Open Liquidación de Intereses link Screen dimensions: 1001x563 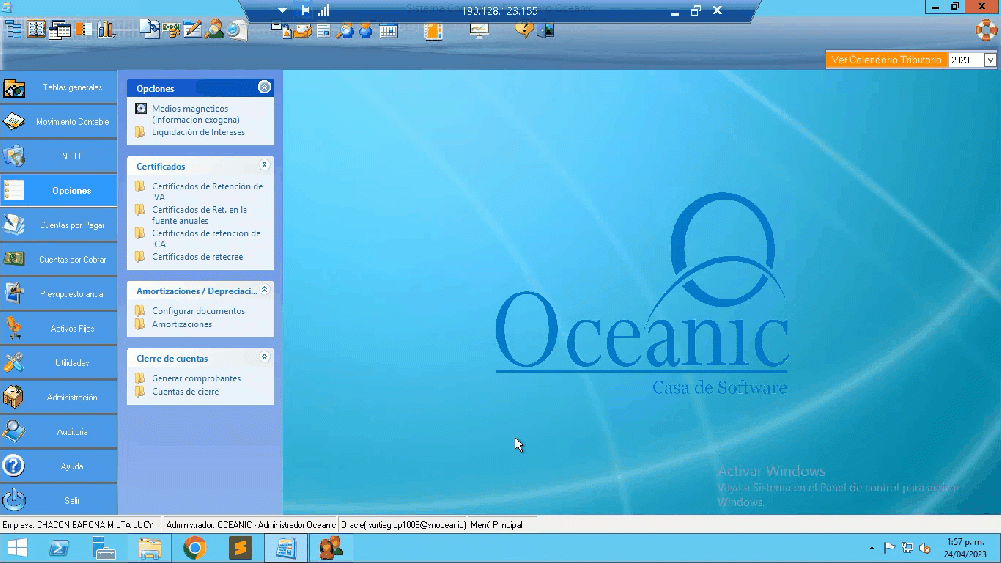tap(198, 132)
